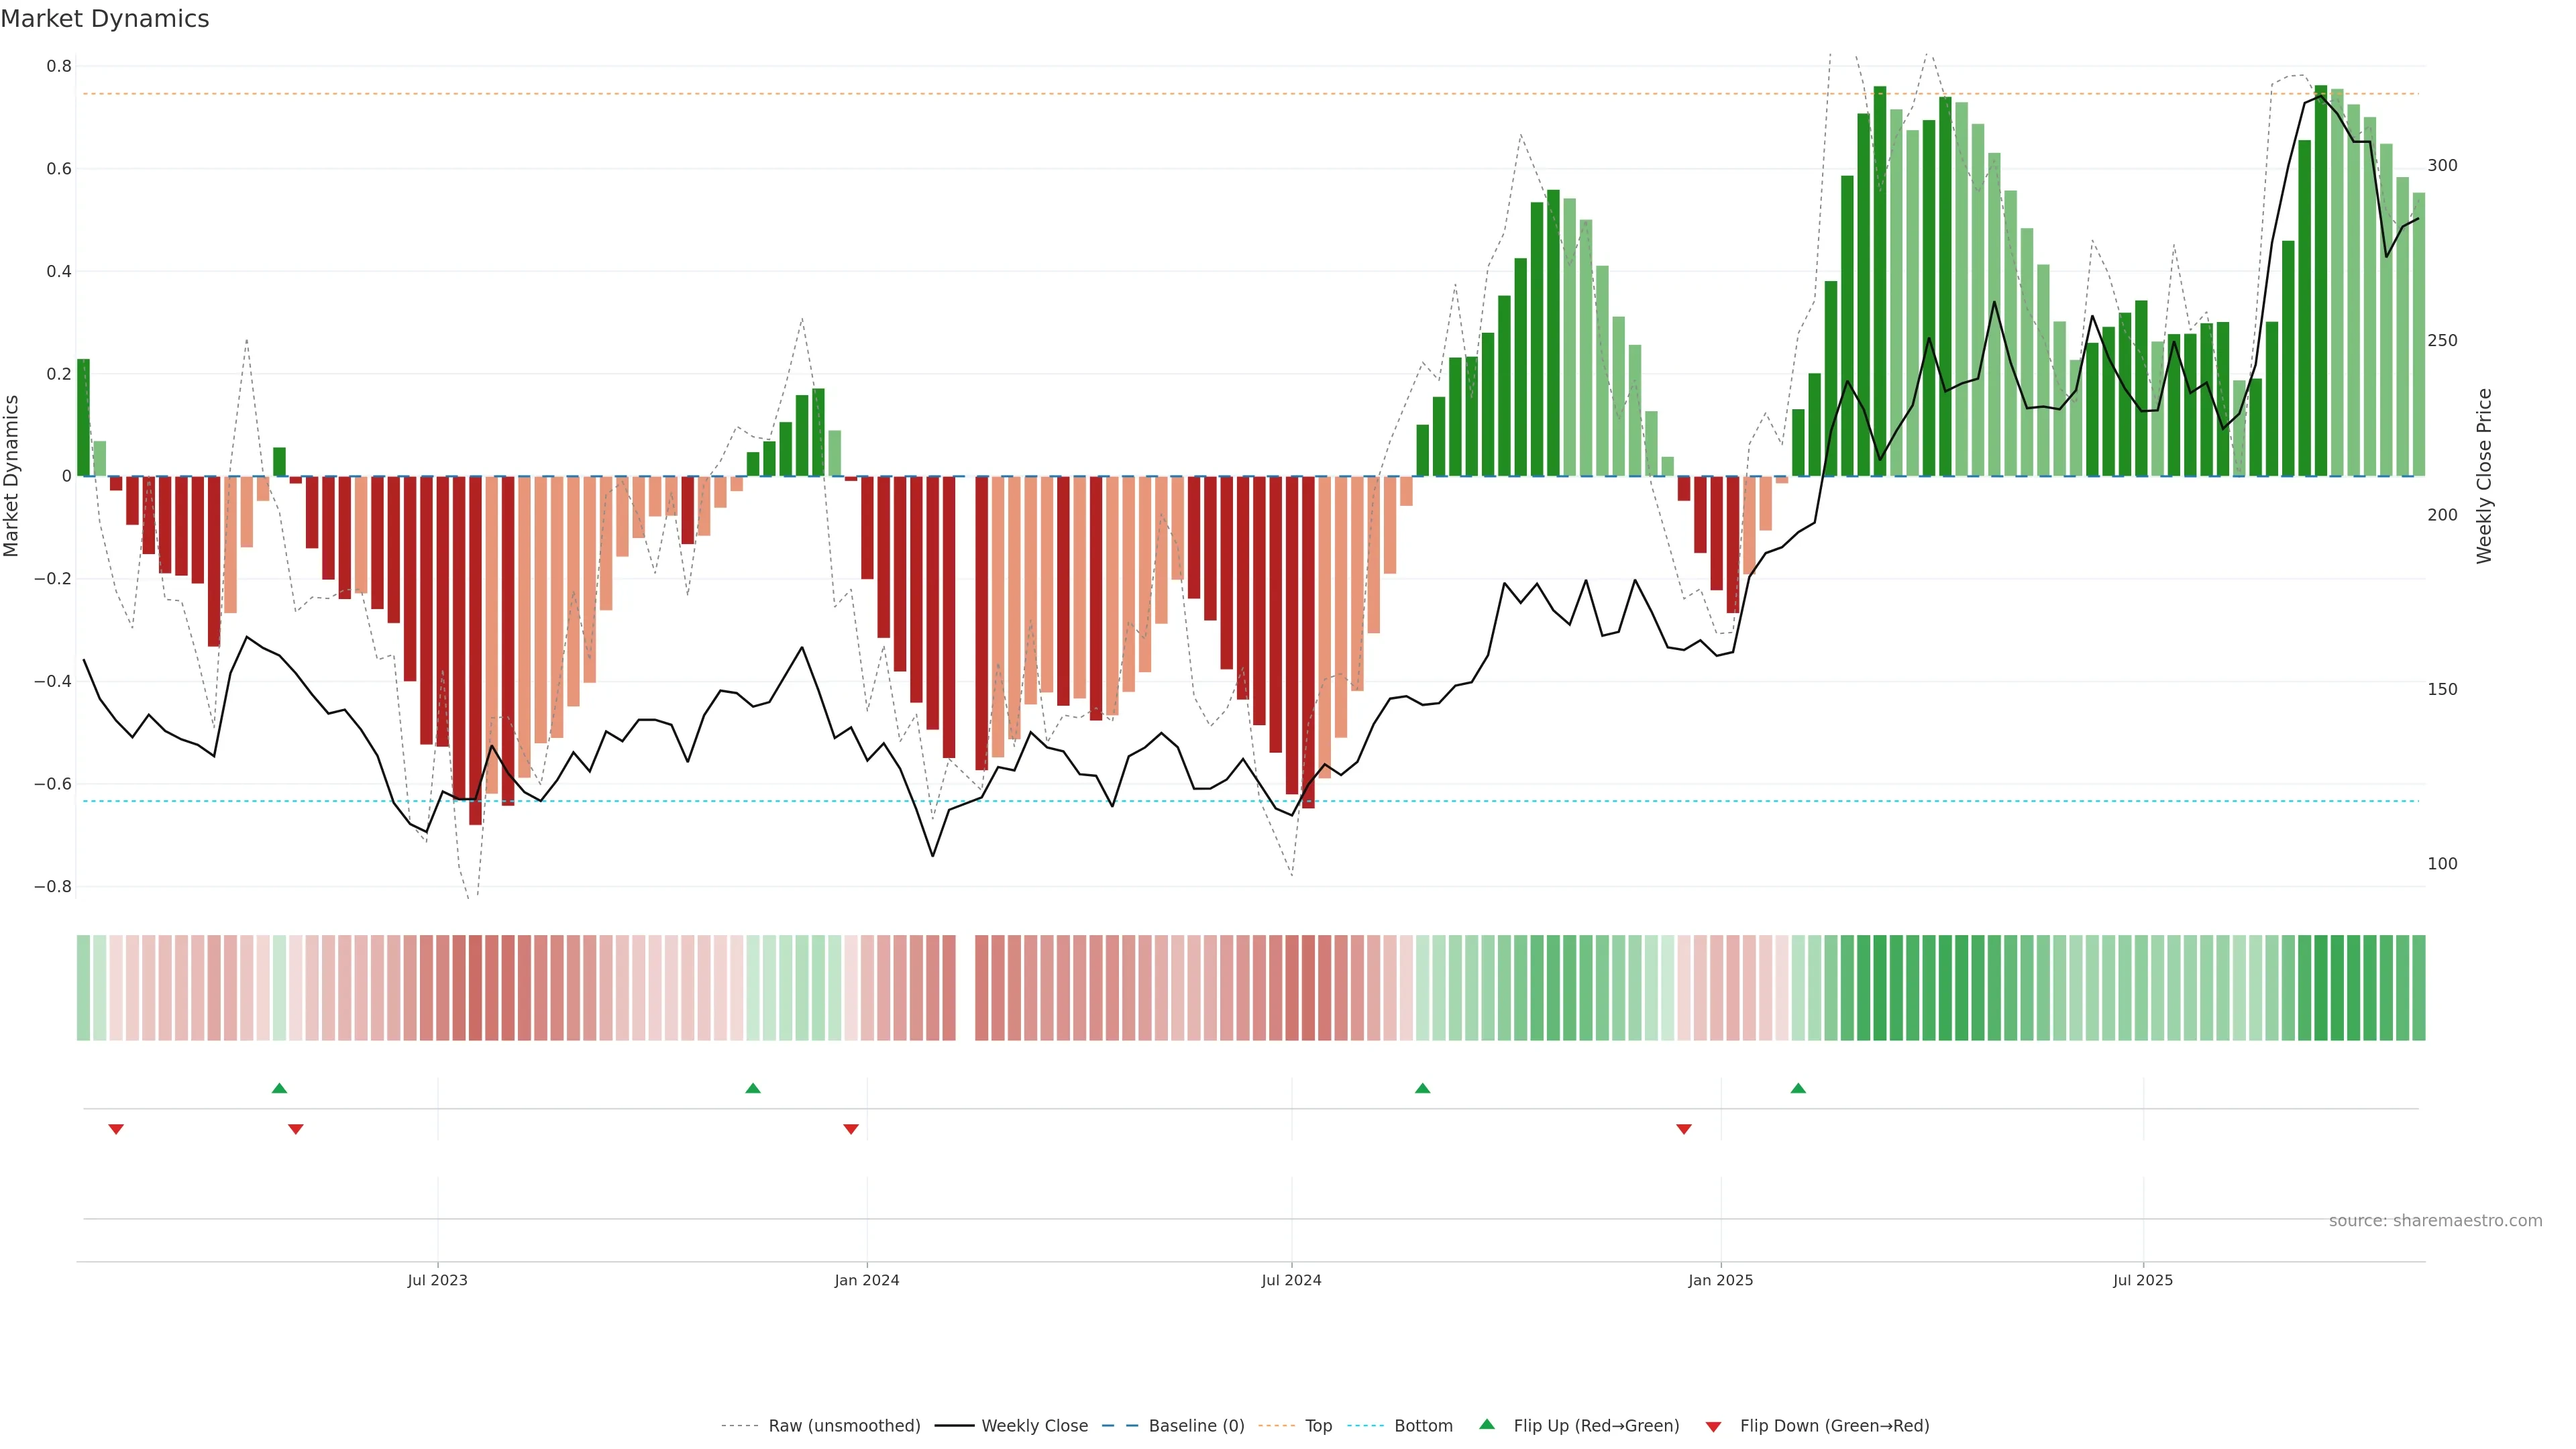Viewport: 2576px width, 1449px height.
Task: Click the first green flip-up marker before Jul 2023
Action: point(279,1088)
